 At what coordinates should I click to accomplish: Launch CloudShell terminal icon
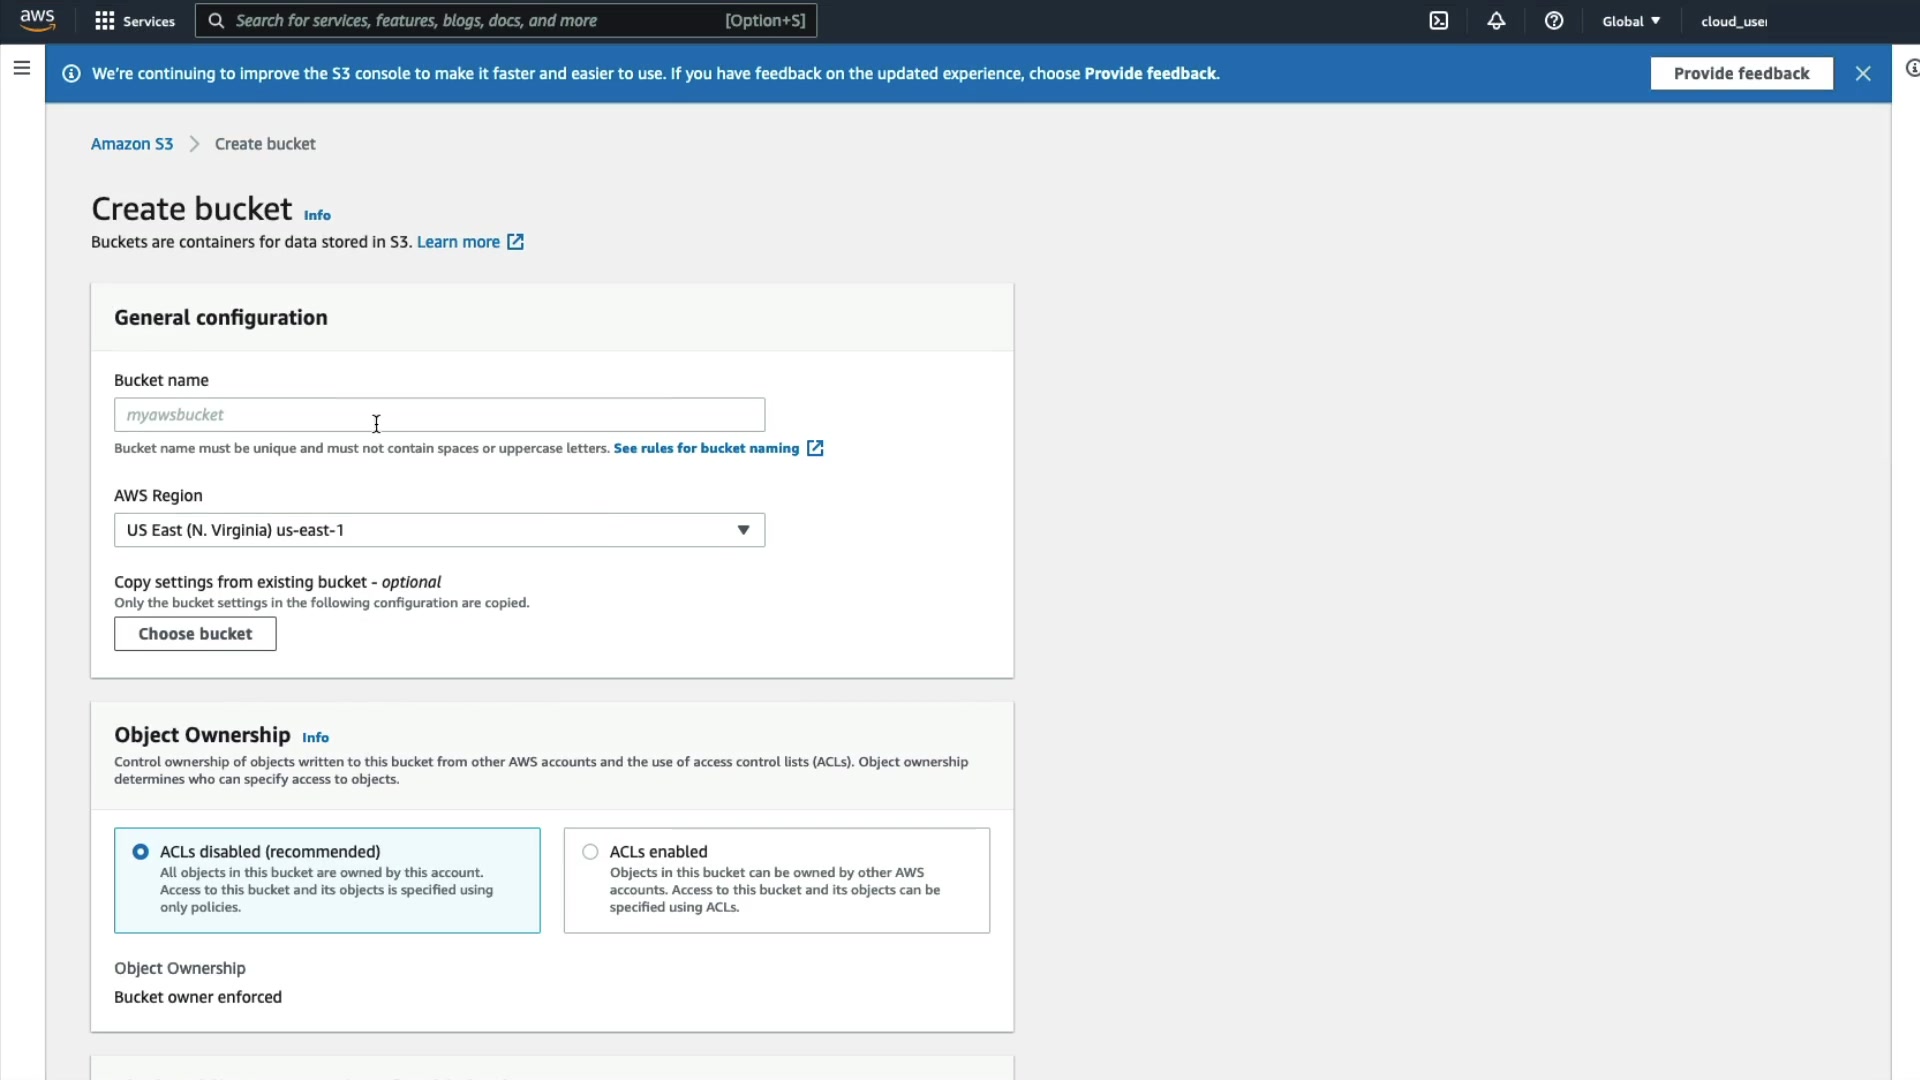click(x=1438, y=21)
